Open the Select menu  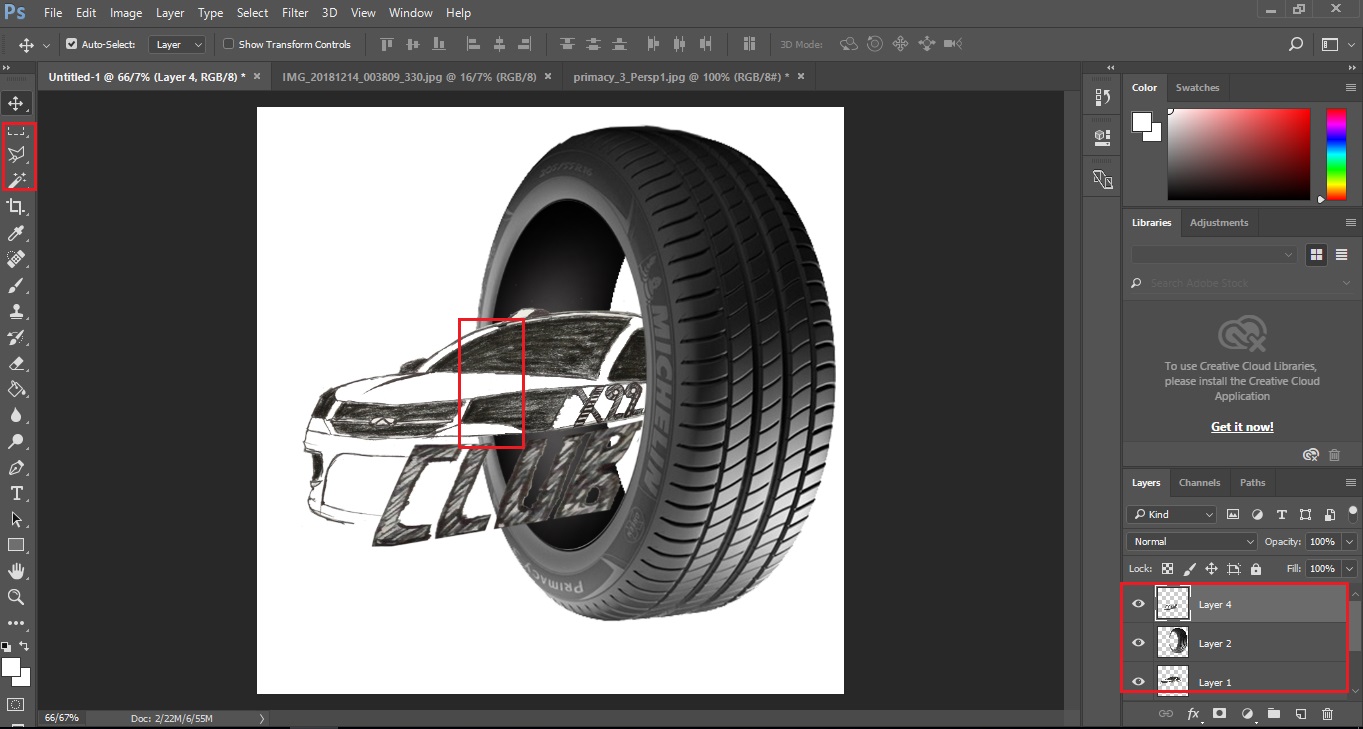pyautogui.click(x=252, y=13)
